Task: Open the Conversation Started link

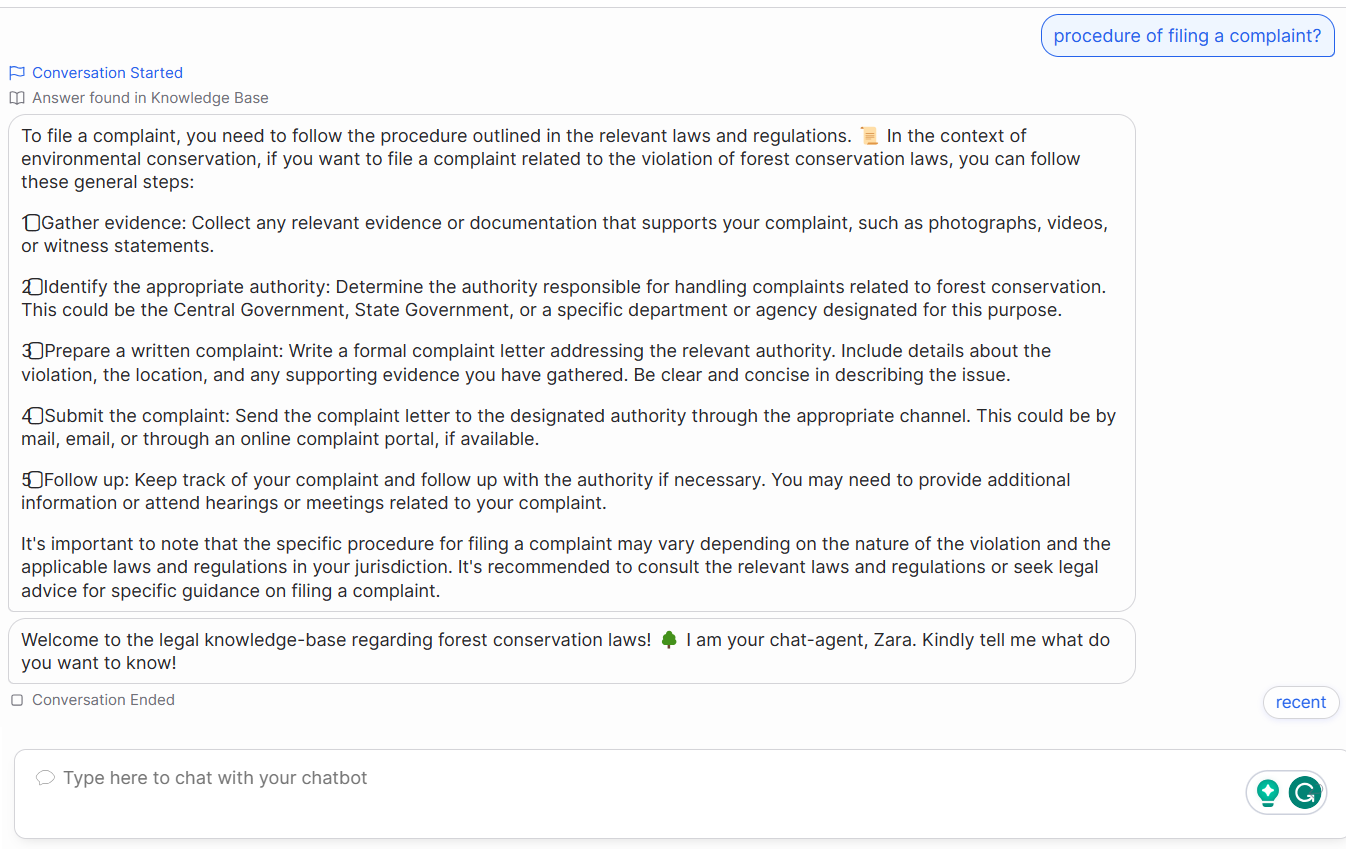Action: pyautogui.click(x=107, y=72)
